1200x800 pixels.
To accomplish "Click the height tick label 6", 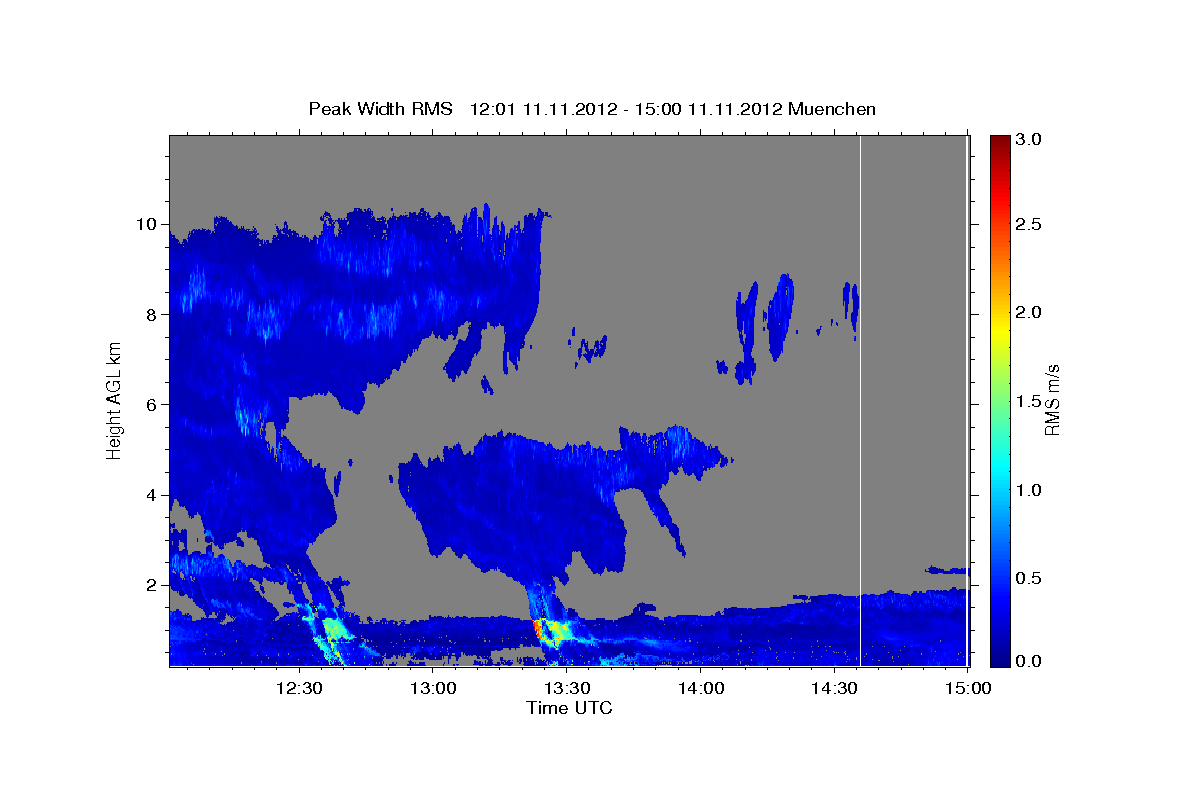I will (x=154, y=404).
